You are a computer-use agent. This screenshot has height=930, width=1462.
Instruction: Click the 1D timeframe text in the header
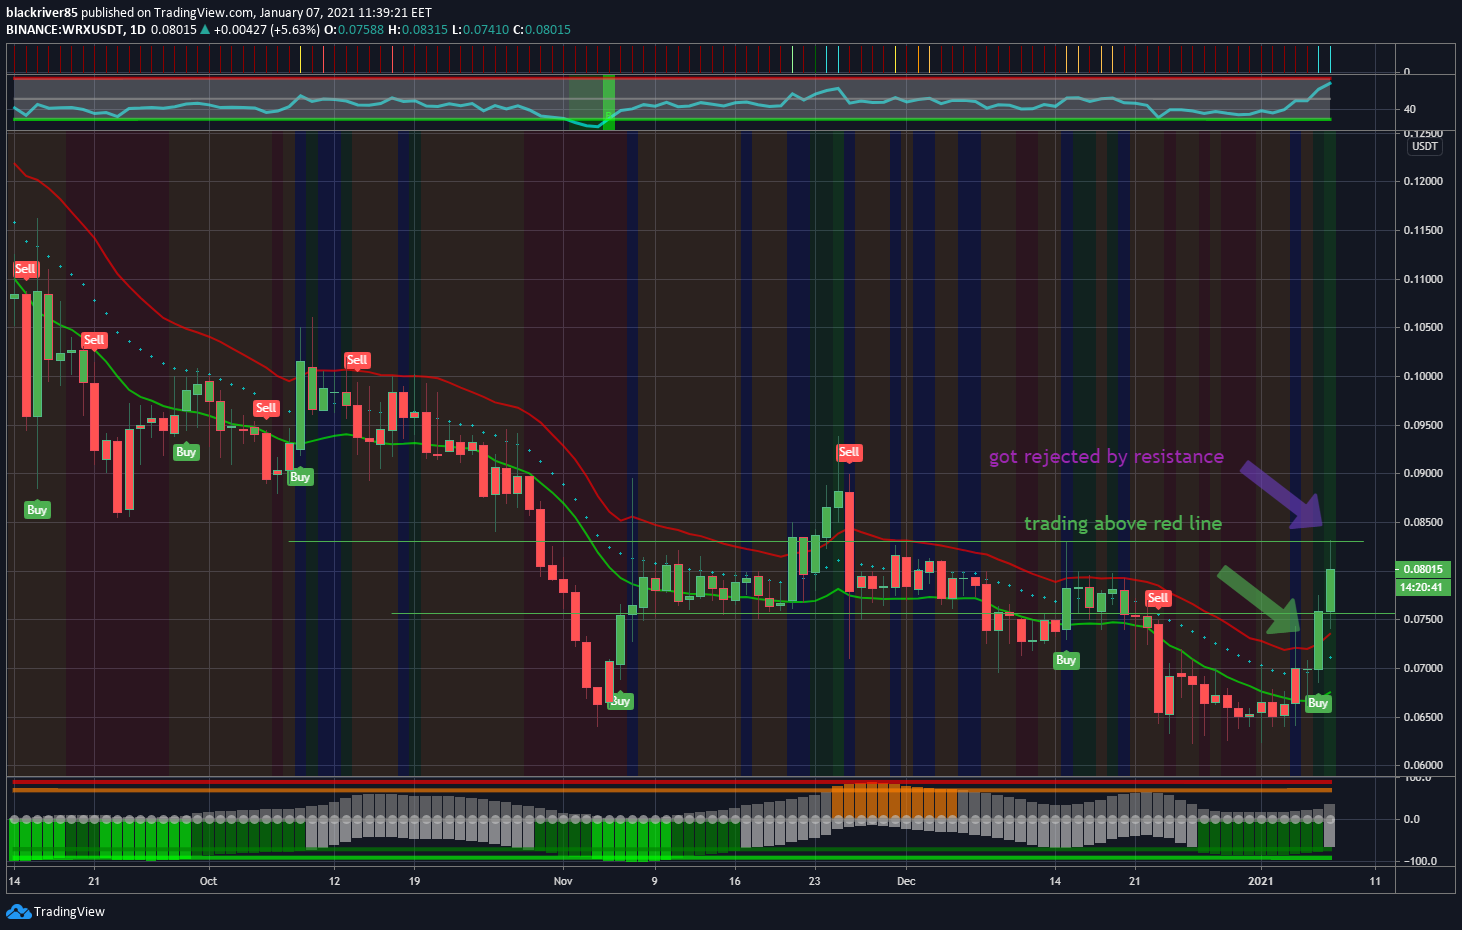click(138, 29)
